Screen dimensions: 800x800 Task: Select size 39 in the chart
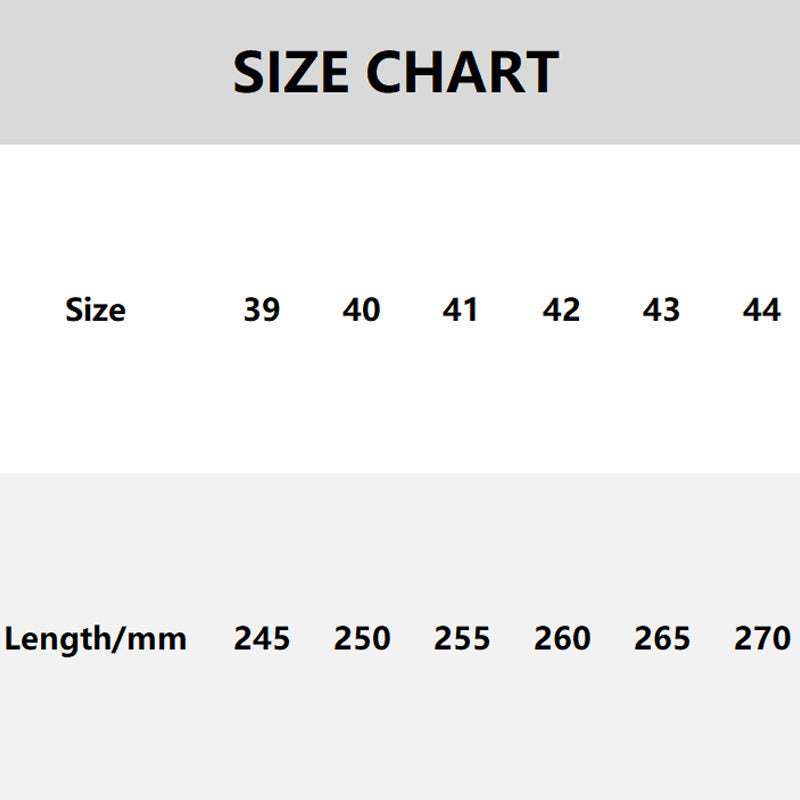click(261, 310)
